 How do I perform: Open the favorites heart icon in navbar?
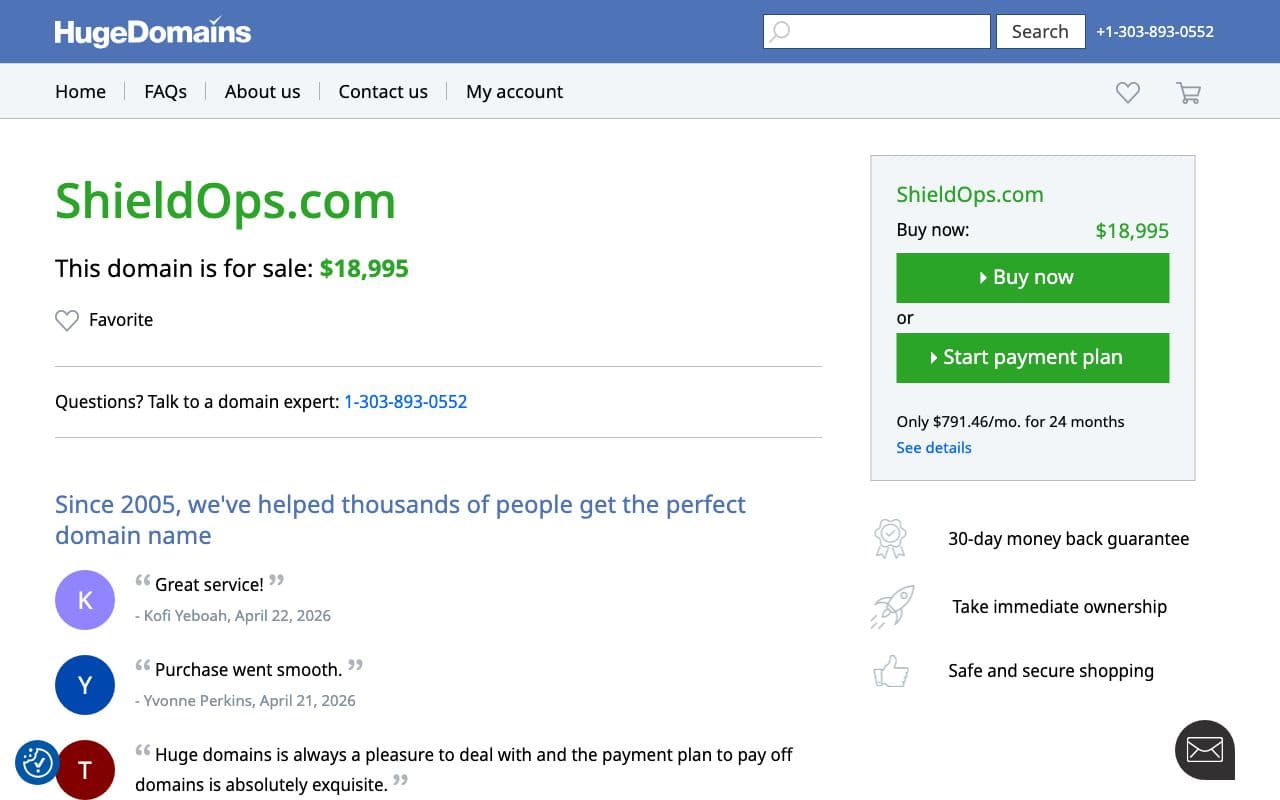point(1128,92)
